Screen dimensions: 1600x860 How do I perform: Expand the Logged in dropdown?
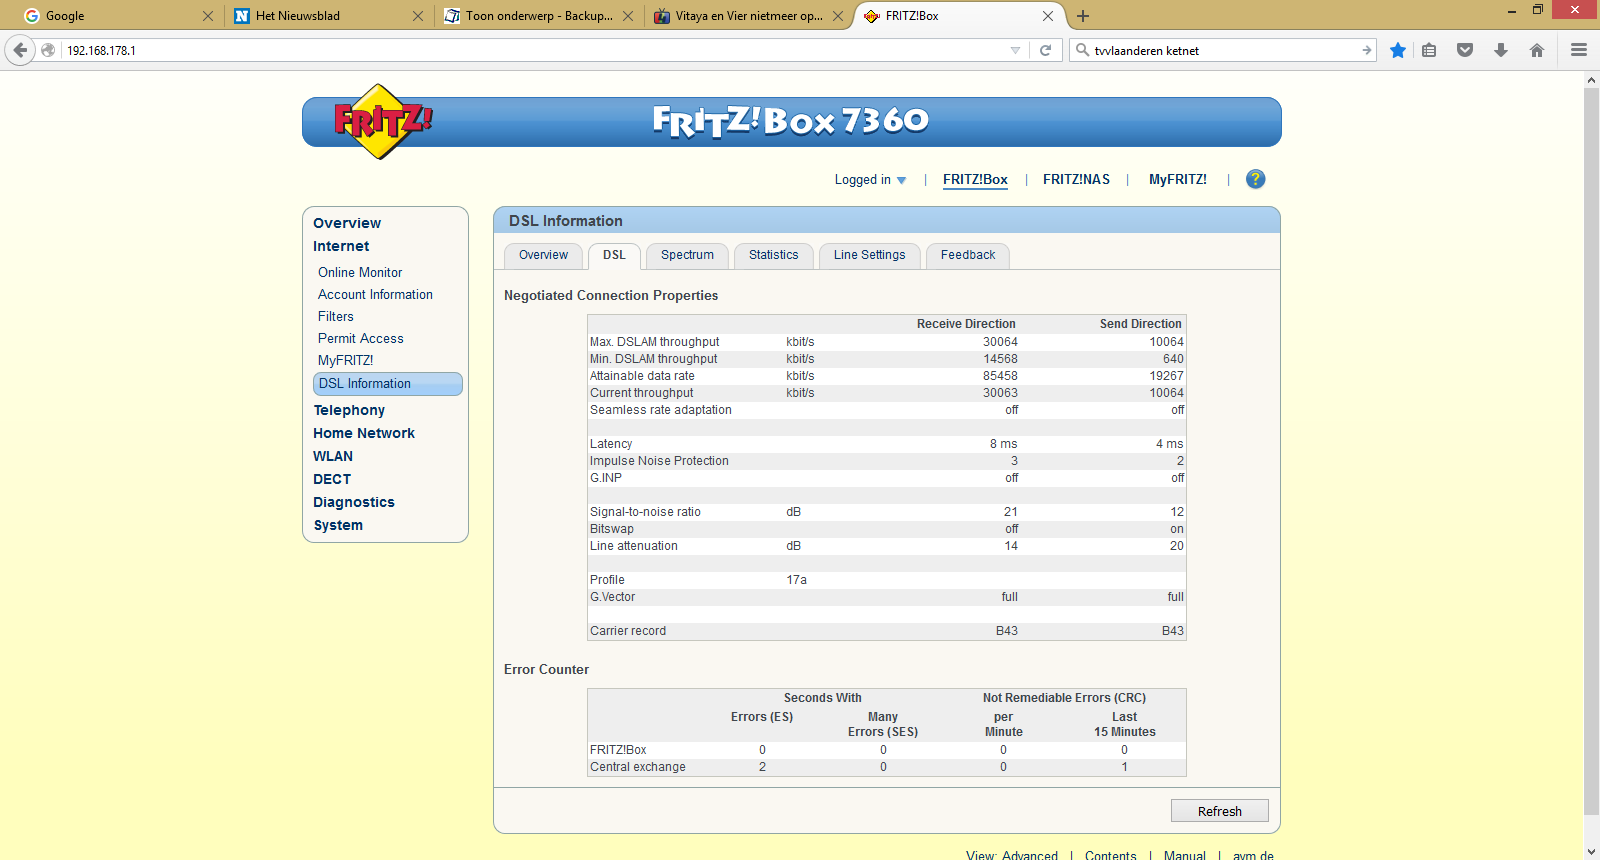pos(870,180)
